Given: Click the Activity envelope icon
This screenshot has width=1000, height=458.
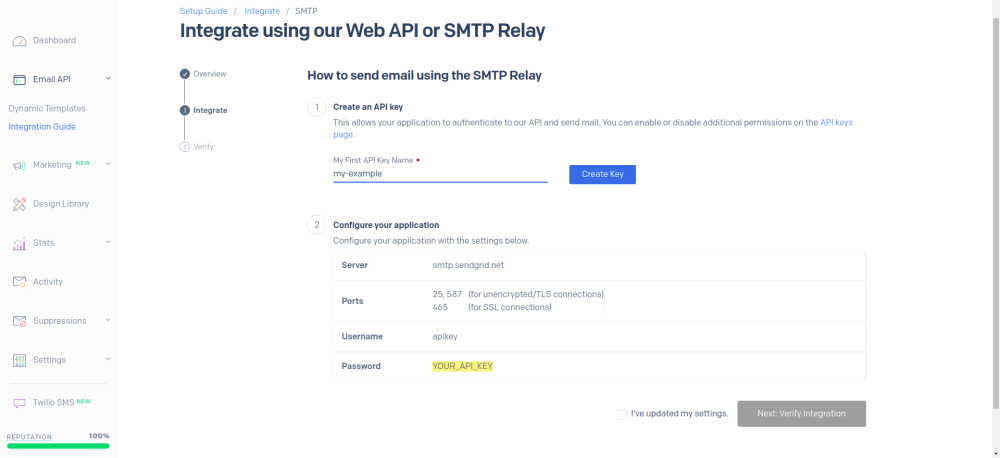Looking at the screenshot, I should click(19, 282).
